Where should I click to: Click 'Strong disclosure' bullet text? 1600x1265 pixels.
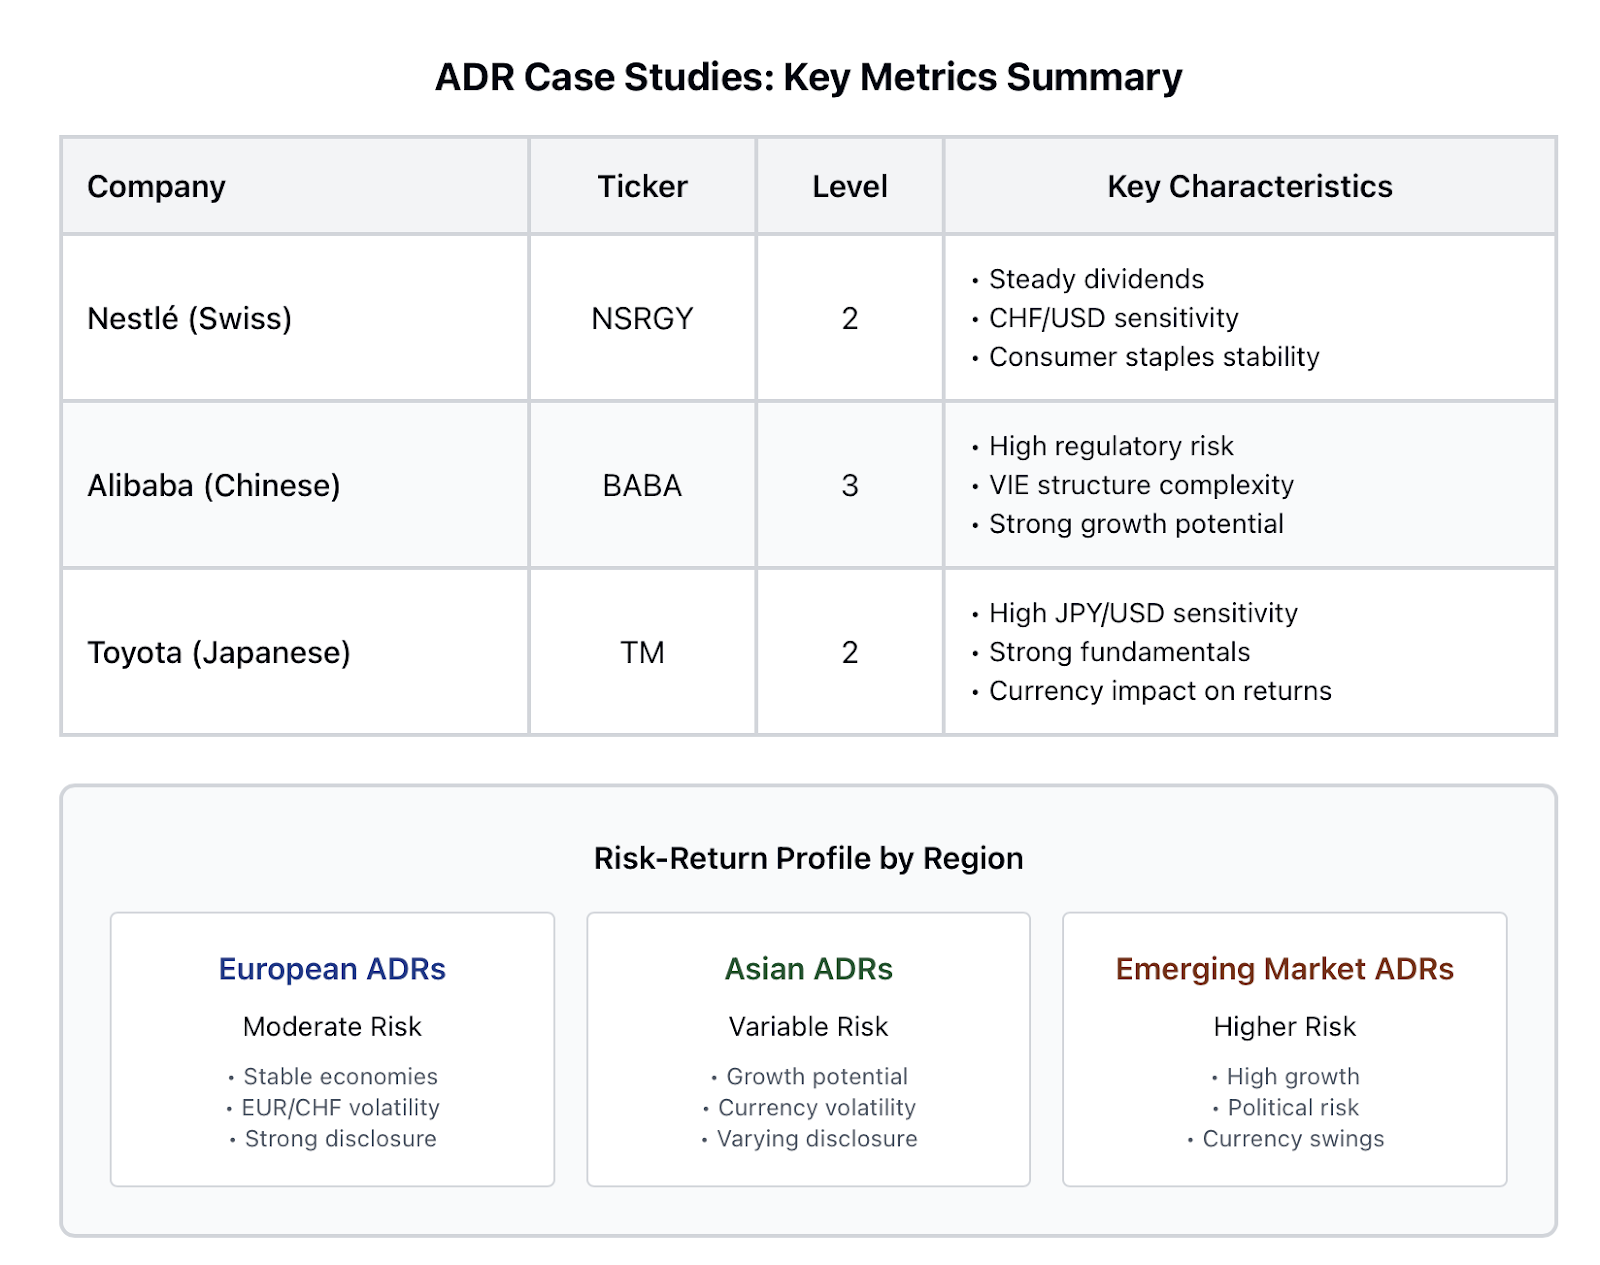point(340,1139)
